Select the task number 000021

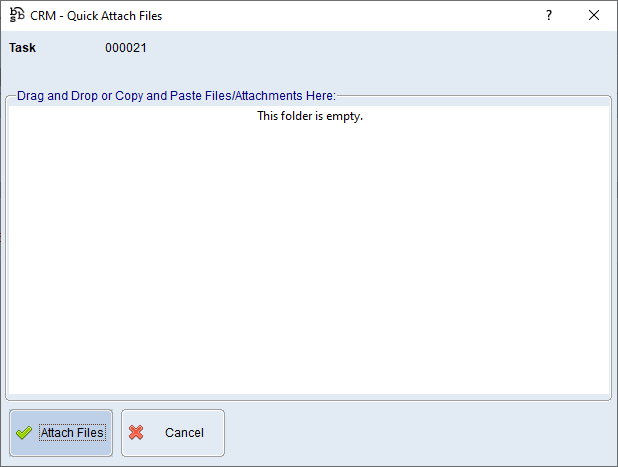tap(125, 48)
